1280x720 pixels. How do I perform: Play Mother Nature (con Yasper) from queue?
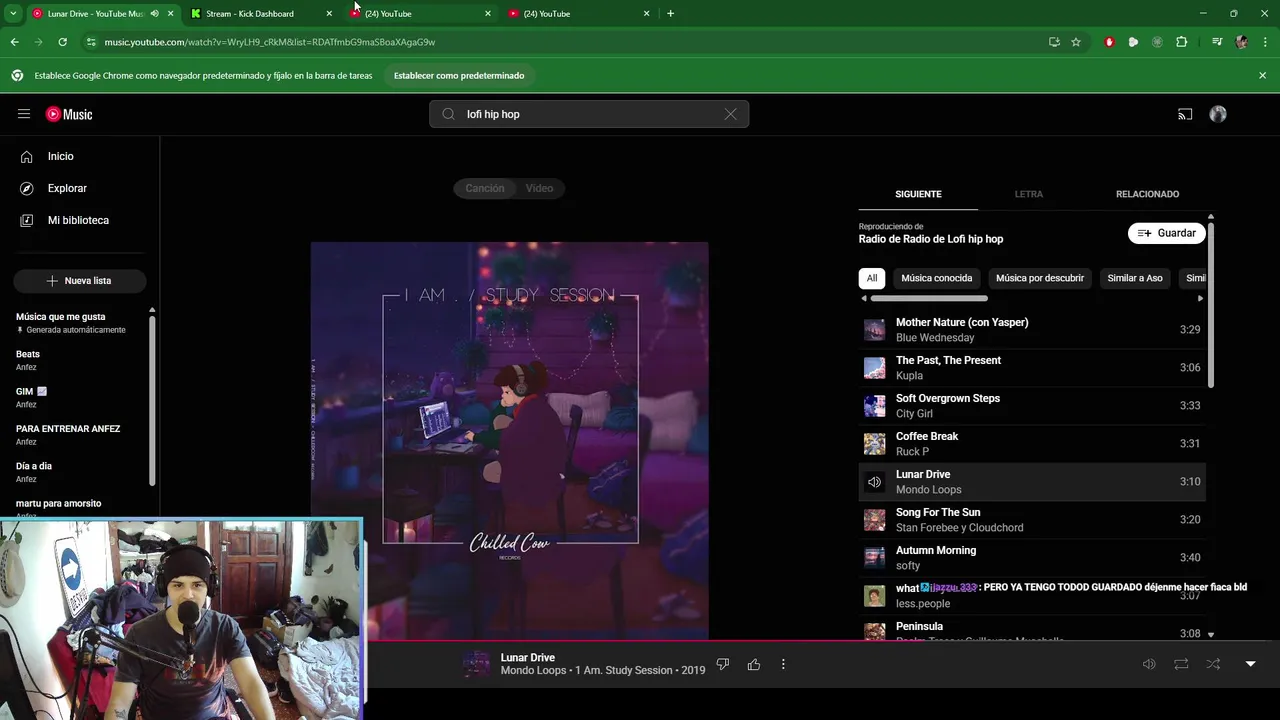tap(1032, 330)
